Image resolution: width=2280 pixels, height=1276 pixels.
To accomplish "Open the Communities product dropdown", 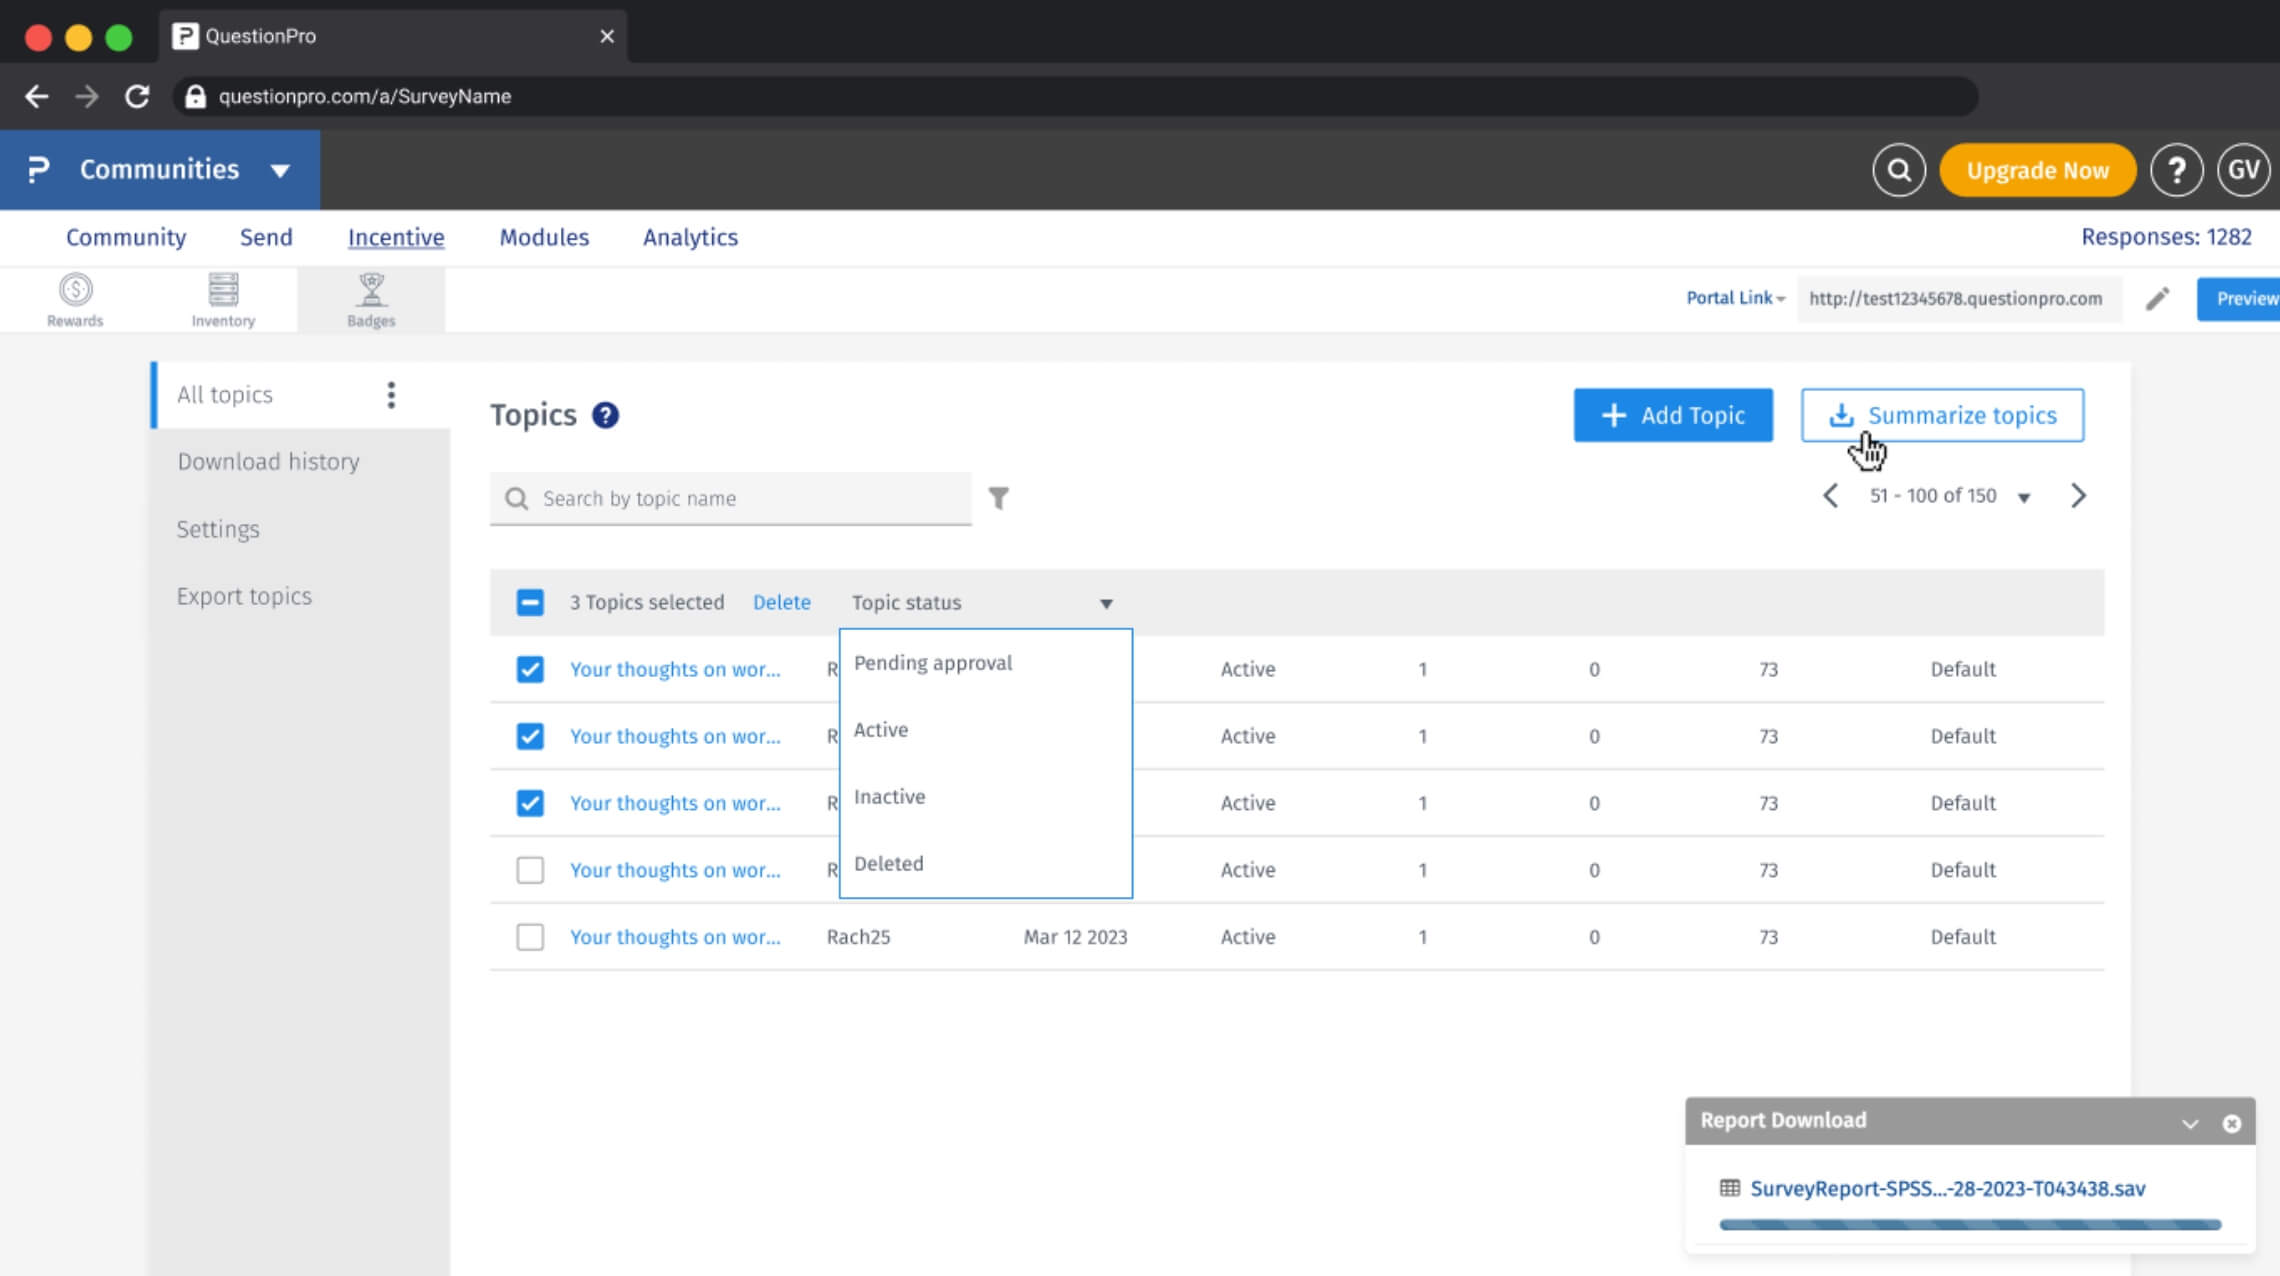I will pos(280,170).
